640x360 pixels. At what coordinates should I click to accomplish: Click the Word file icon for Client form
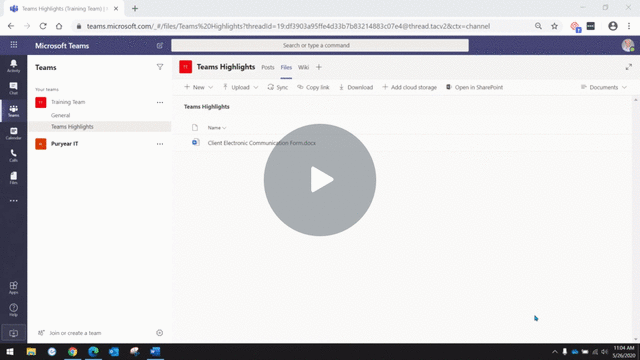click(196, 142)
